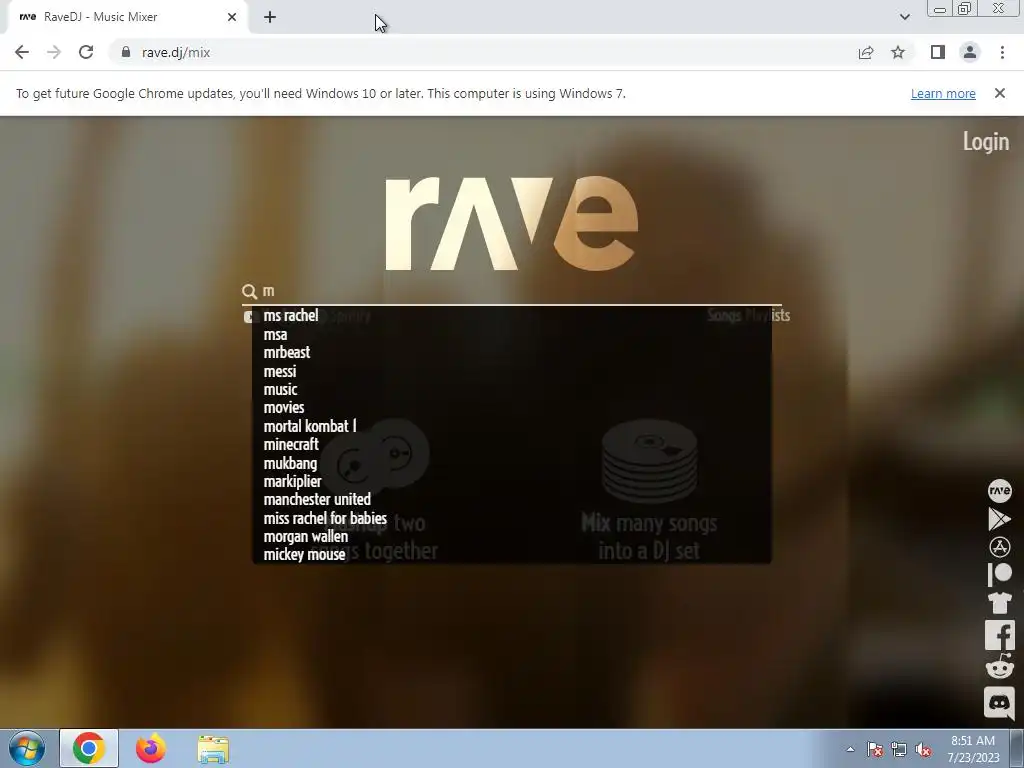Go forward with the browser forward arrow

click(x=54, y=52)
